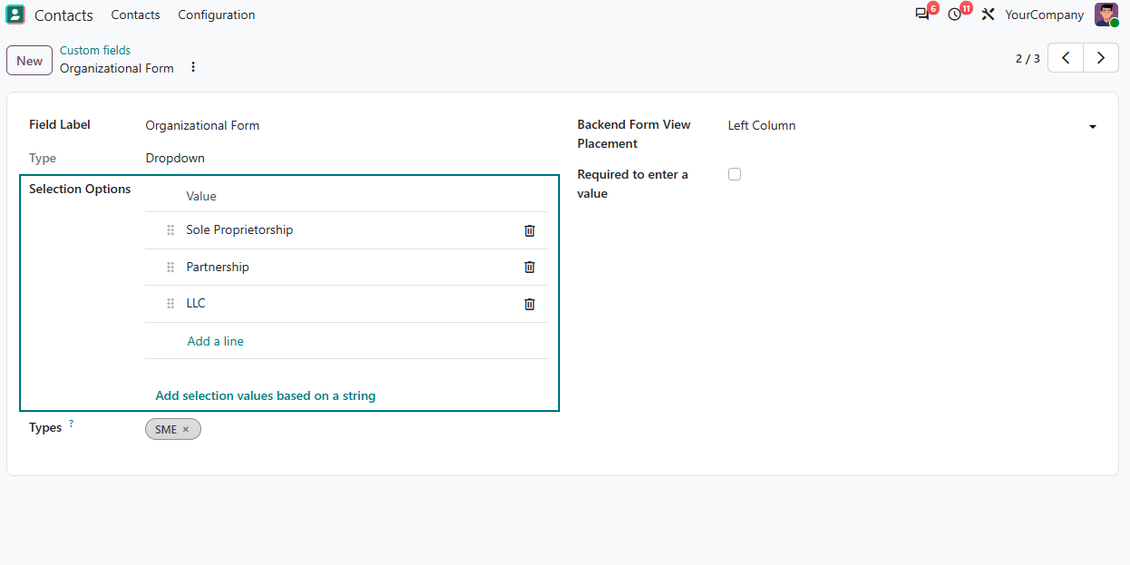Switch company via YourCompany
The height and width of the screenshot is (565, 1130).
(x=1044, y=14)
